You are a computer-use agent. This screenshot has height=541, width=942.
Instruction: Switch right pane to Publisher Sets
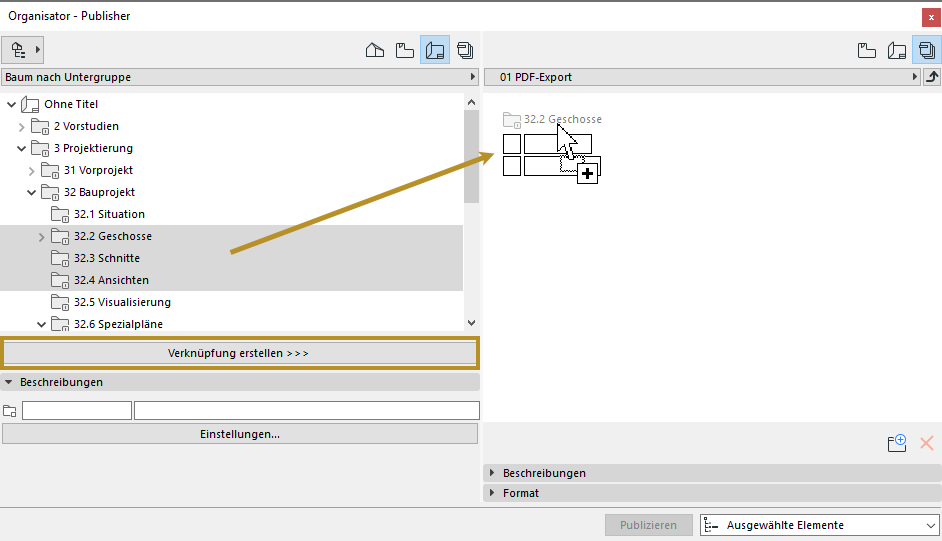927,50
